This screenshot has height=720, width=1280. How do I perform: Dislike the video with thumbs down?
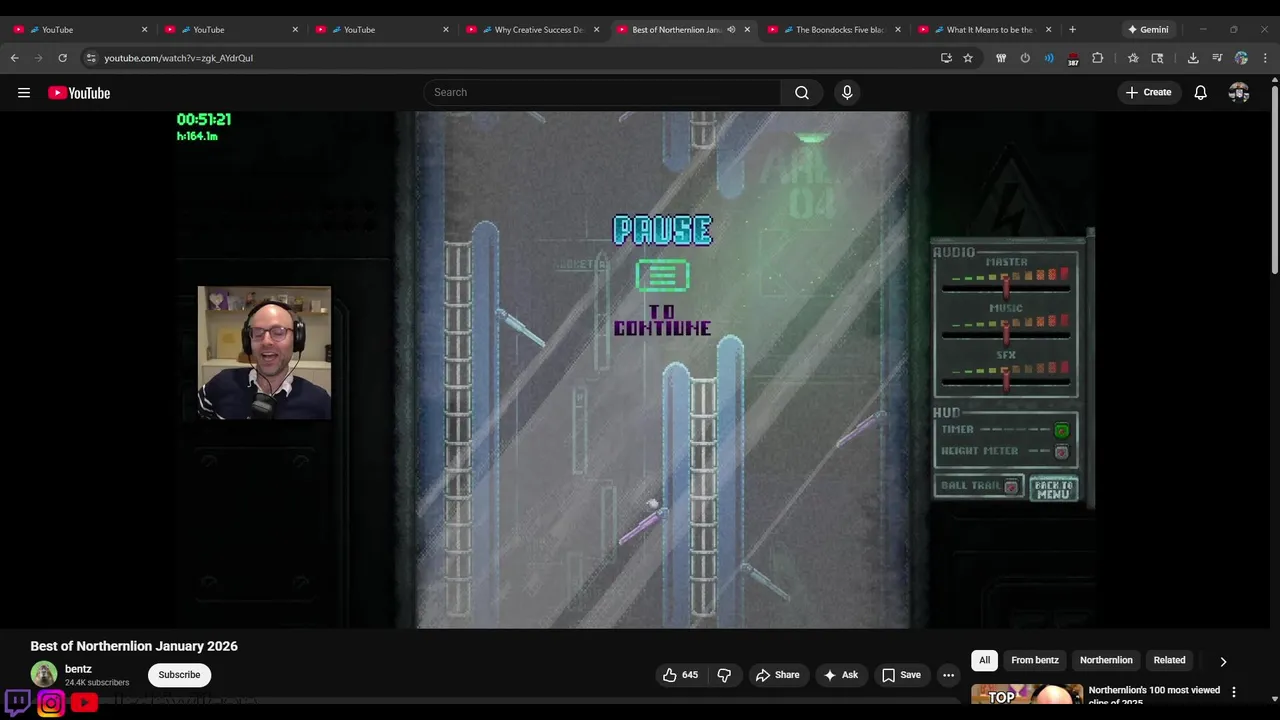[724, 675]
